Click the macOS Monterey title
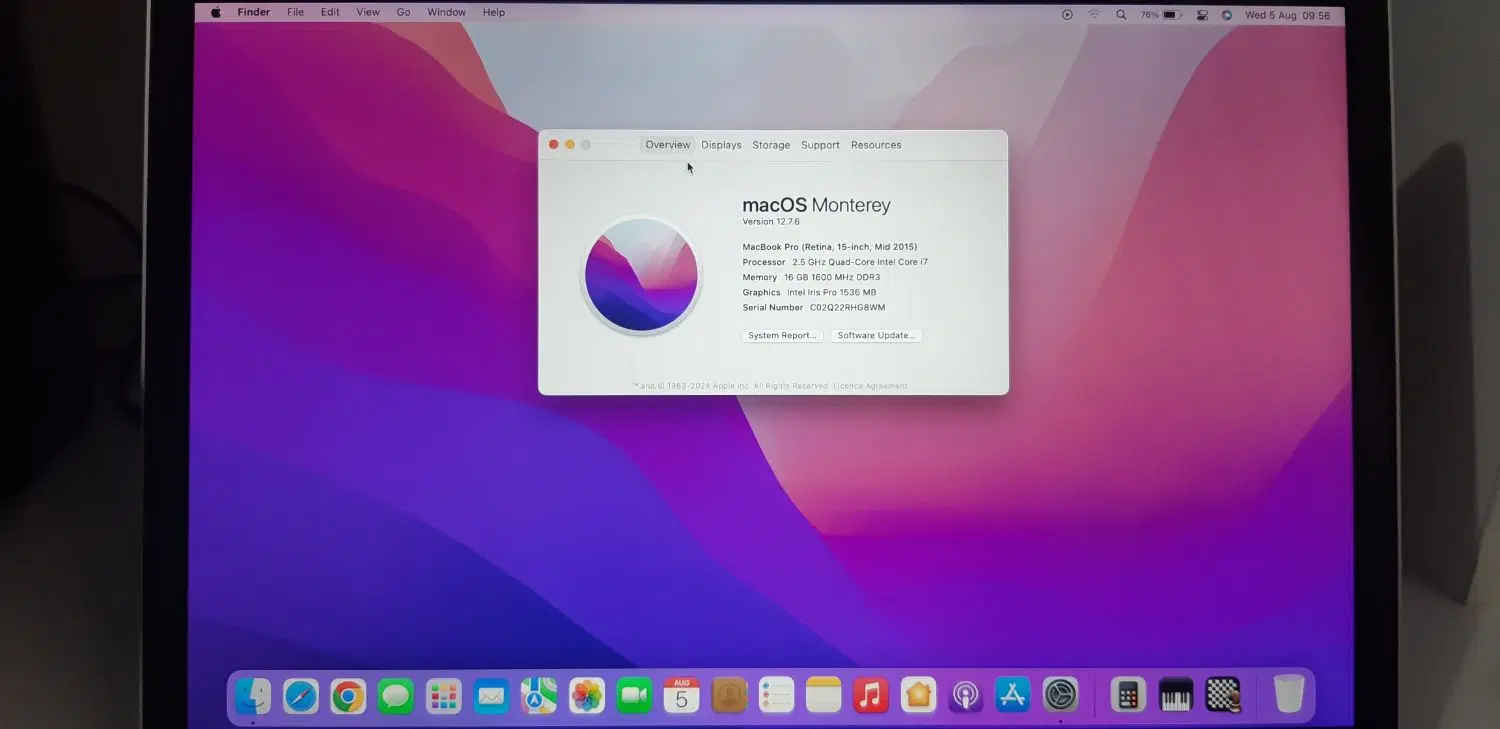This screenshot has width=1500, height=729. point(816,205)
